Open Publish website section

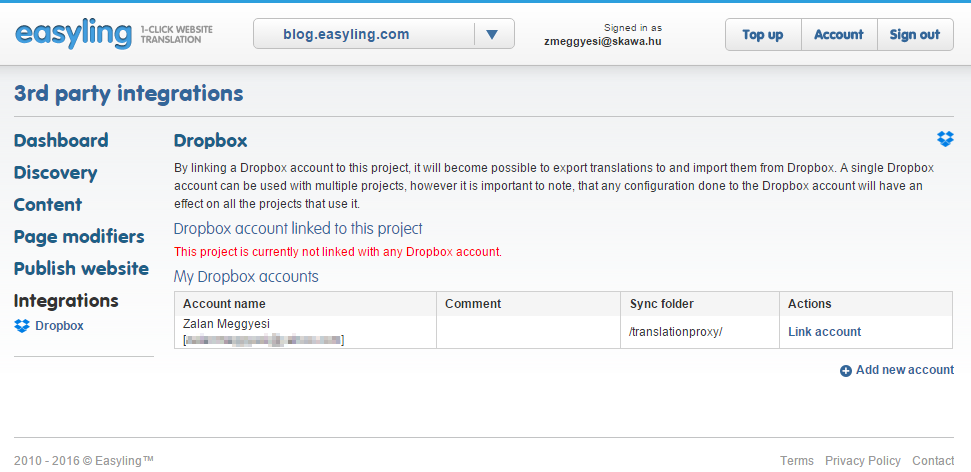pos(81,269)
